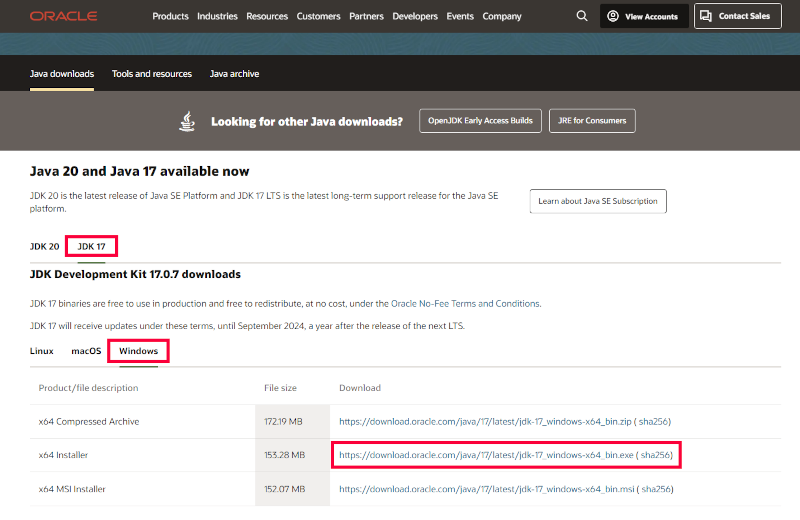Open the Company menu
This screenshot has width=800, height=520.
point(502,16)
